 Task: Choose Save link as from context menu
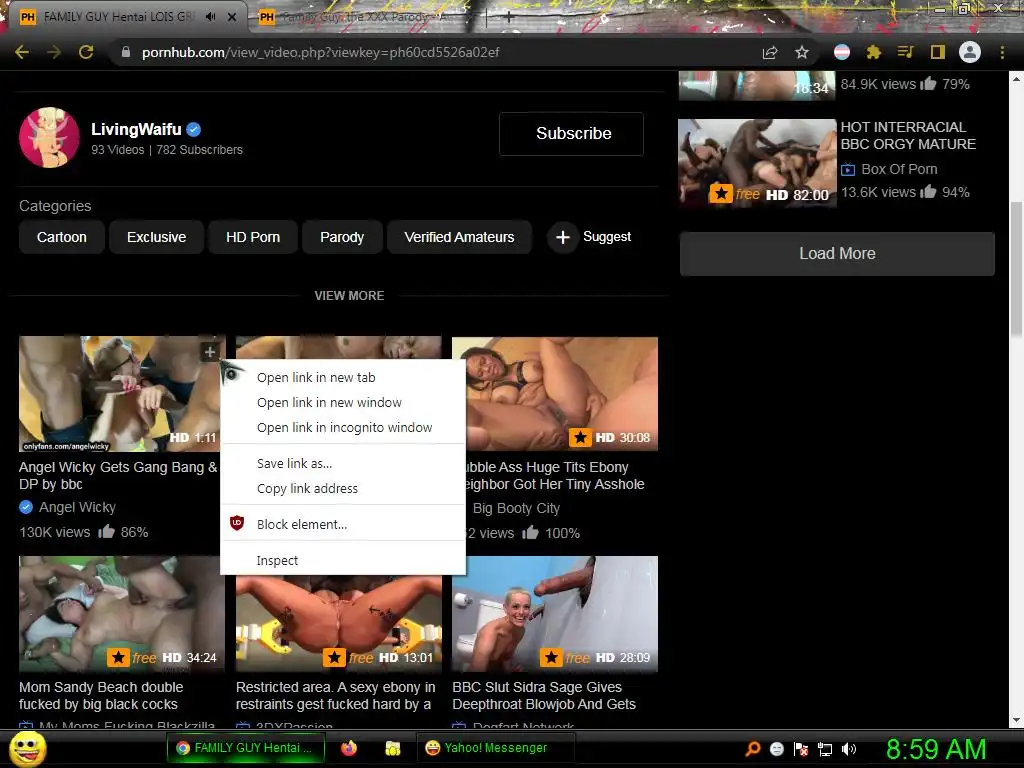pyautogui.click(x=343, y=464)
